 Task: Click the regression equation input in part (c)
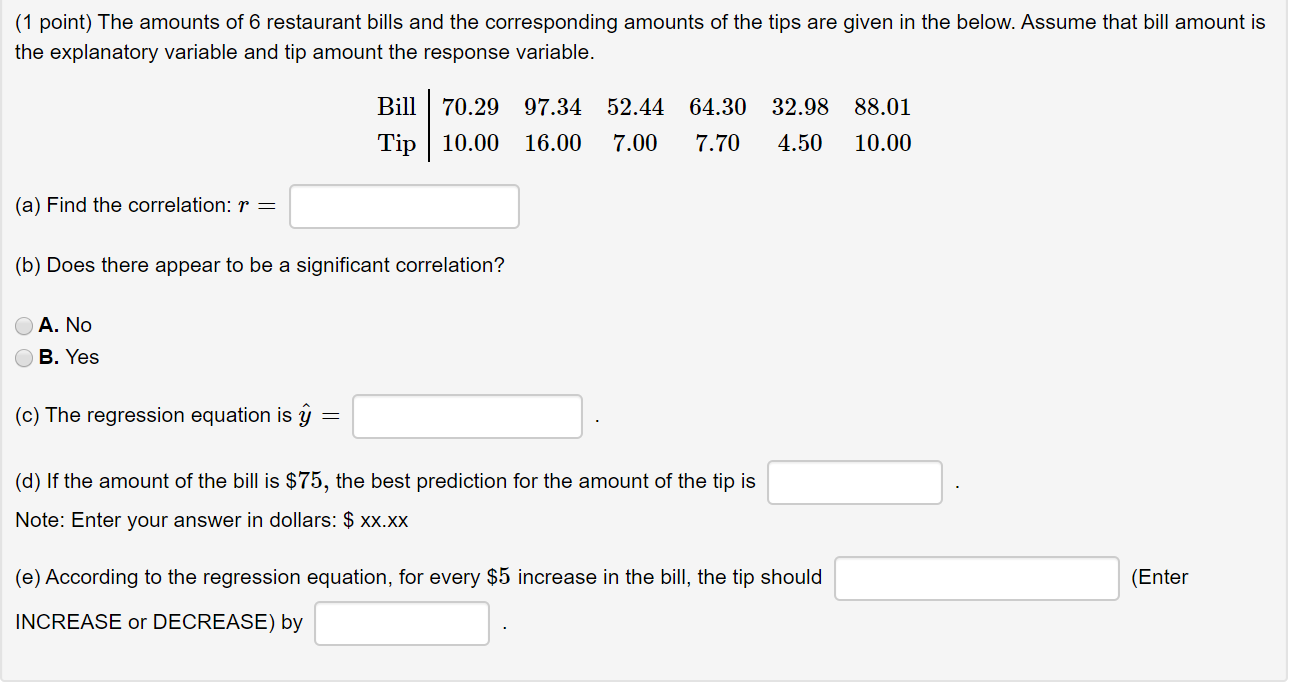[x=466, y=415]
